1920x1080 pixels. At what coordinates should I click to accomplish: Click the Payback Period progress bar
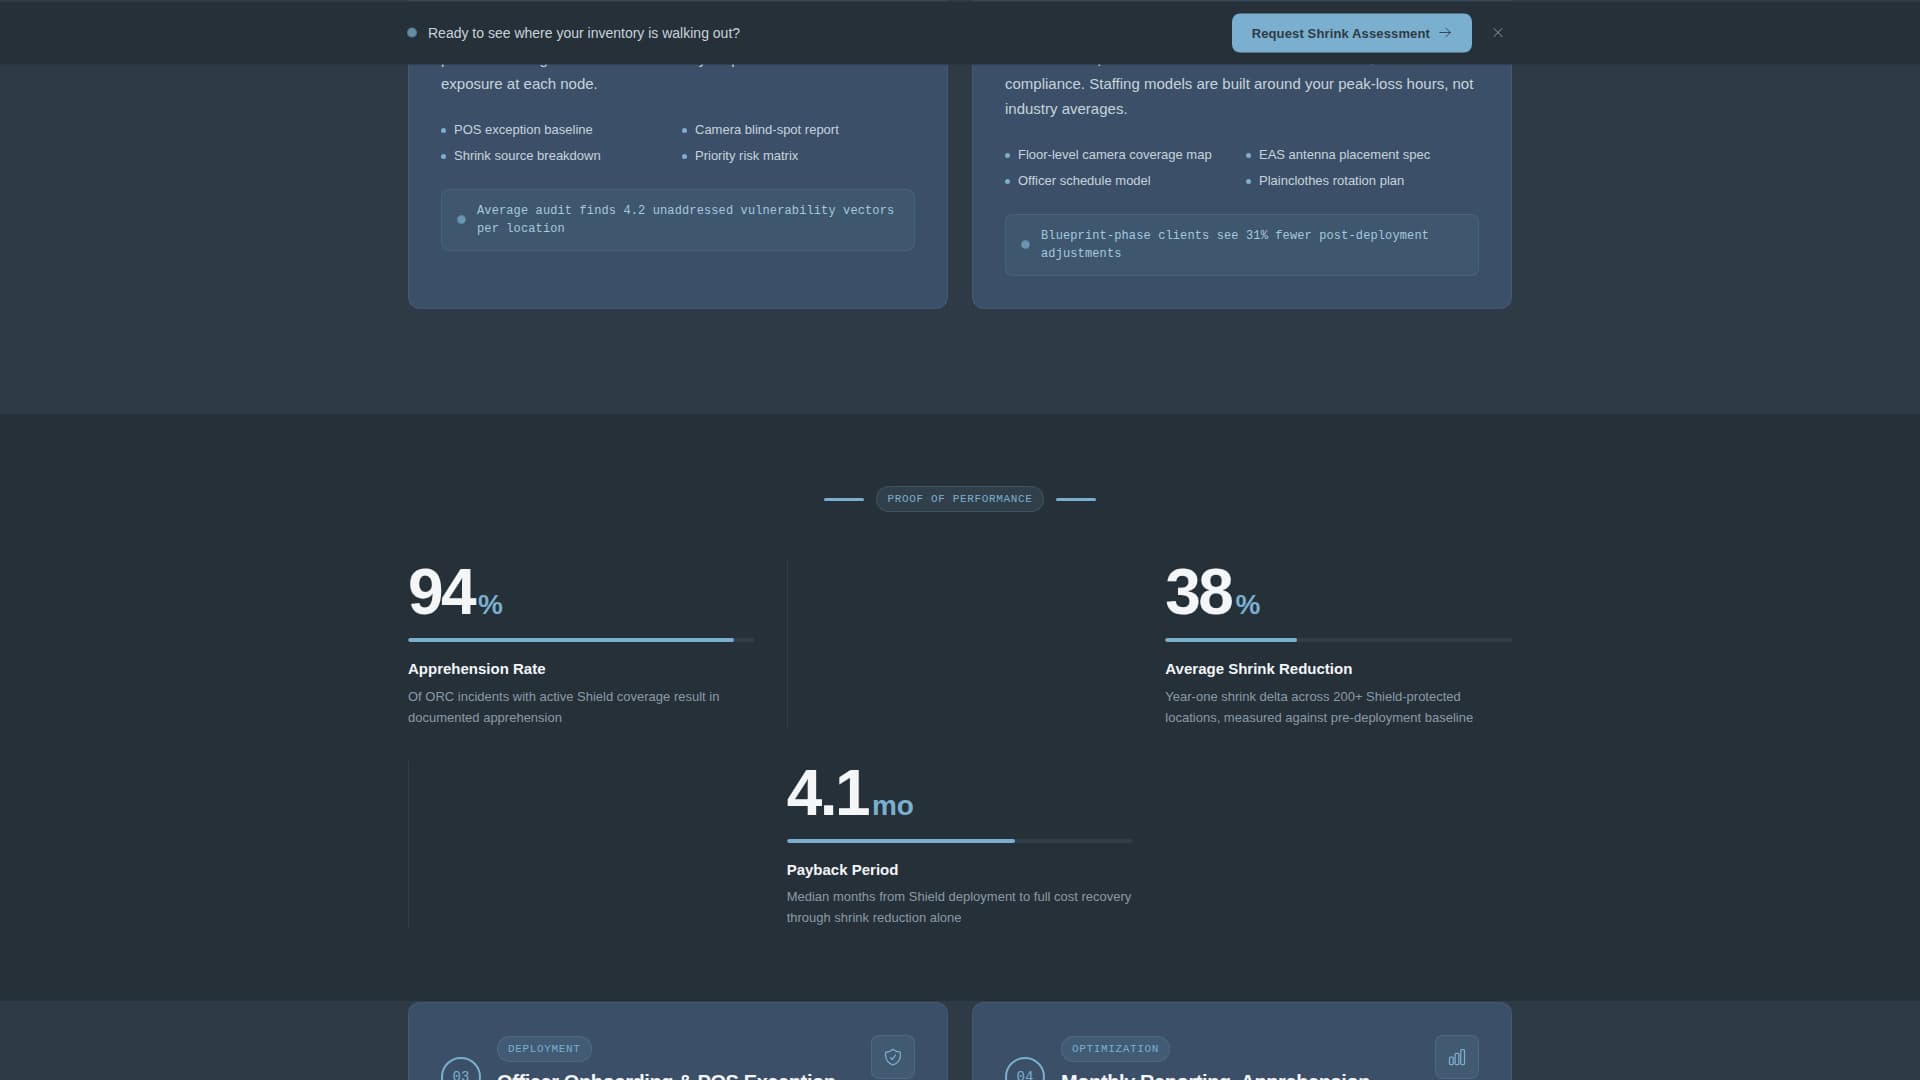click(x=958, y=841)
